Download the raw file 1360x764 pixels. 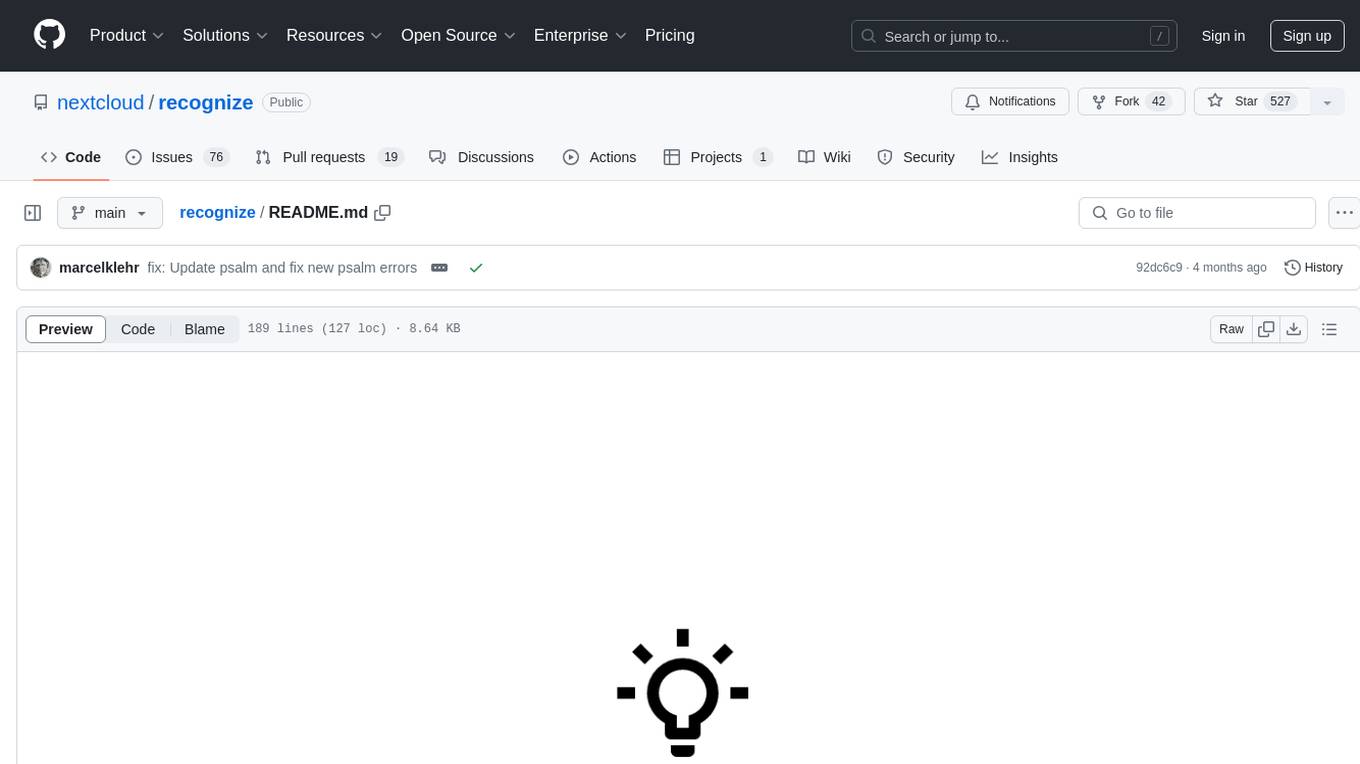coord(1293,329)
